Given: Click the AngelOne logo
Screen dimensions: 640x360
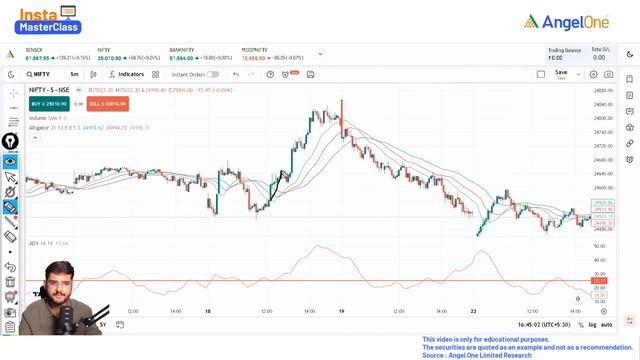Looking at the screenshot, I should [x=566, y=22].
